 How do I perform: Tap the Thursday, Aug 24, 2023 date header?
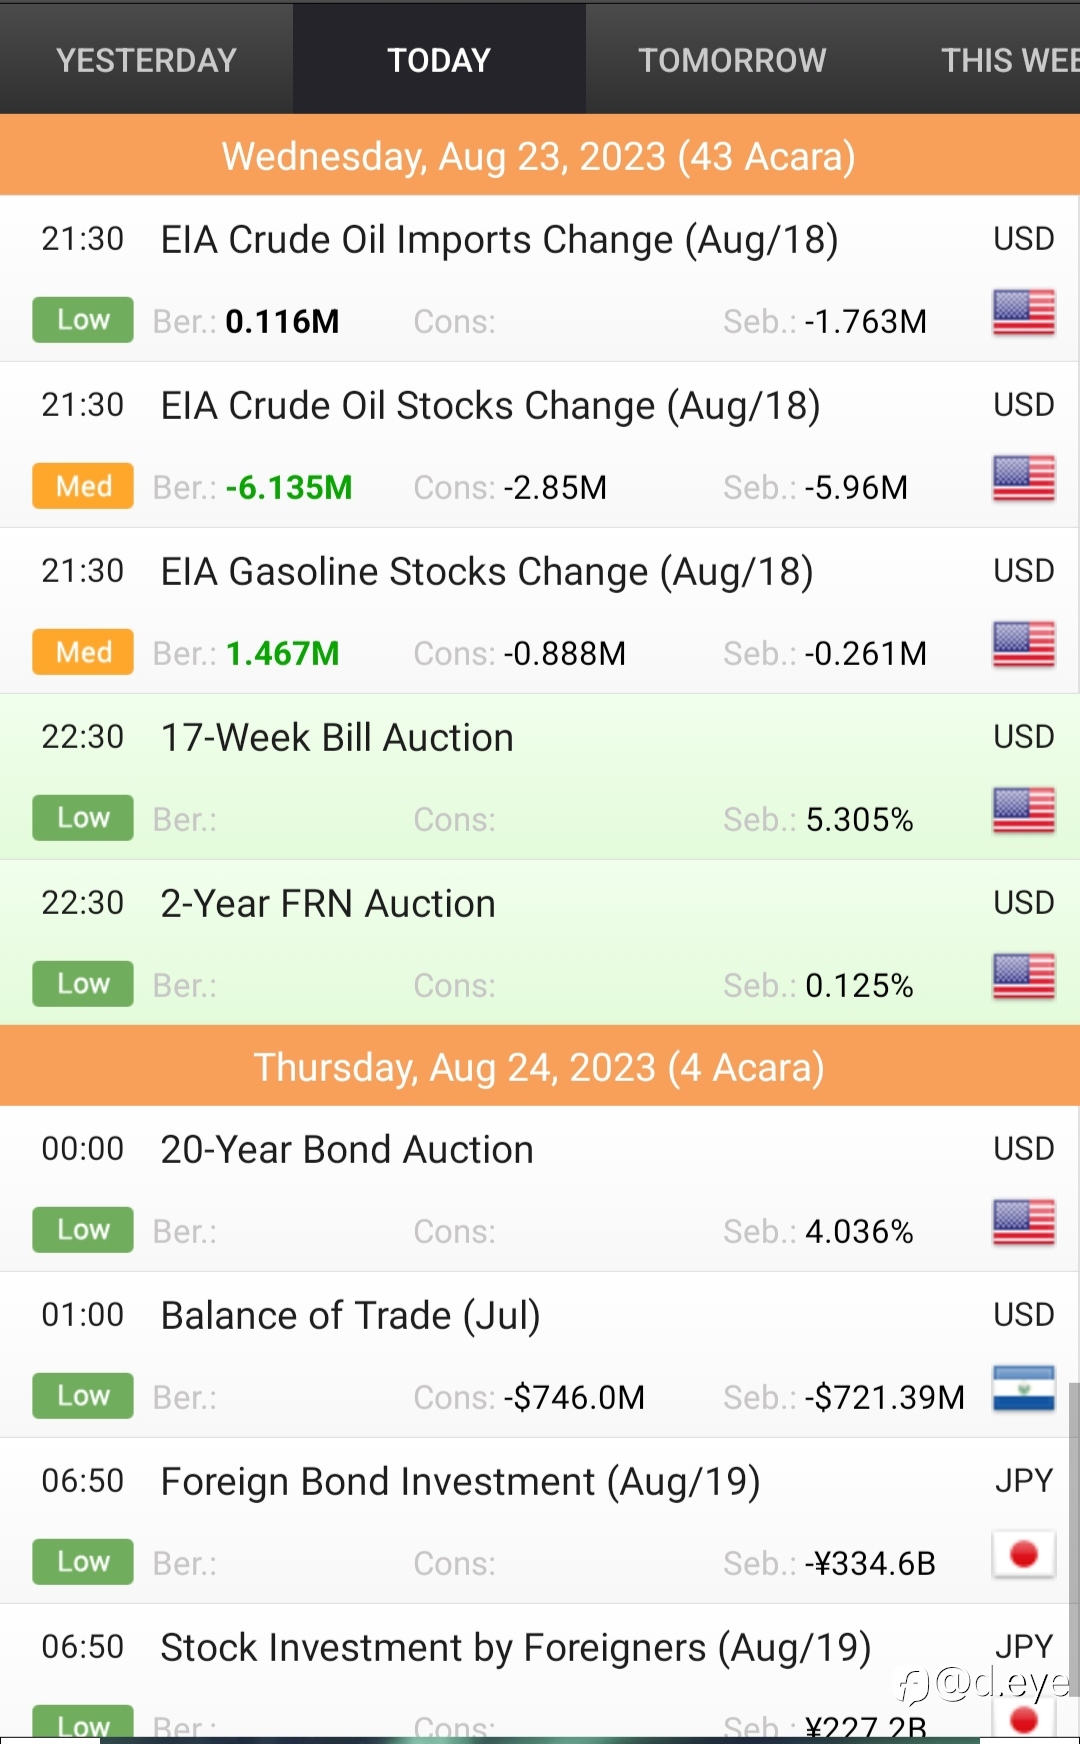pyautogui.click(x=539, y=1068)
